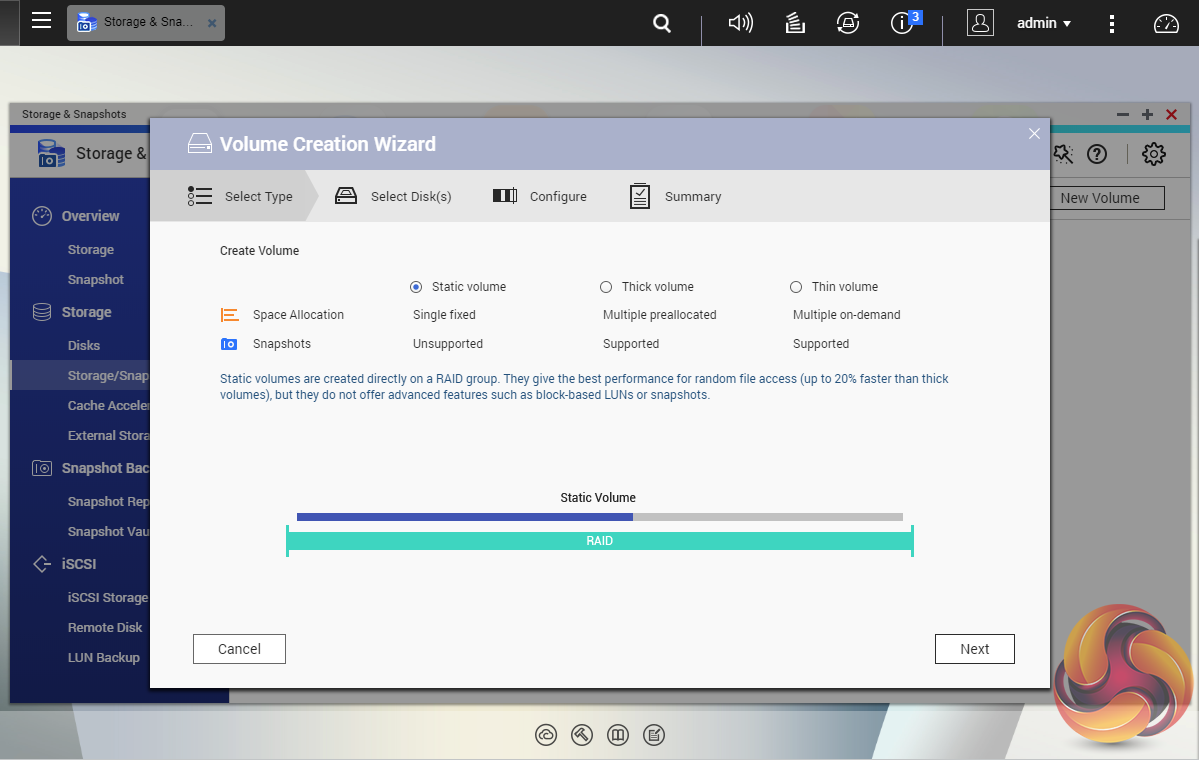Screen dimensions: 1200x762
Task: Open the global Search icon
Action: click(x=661, y=22)
